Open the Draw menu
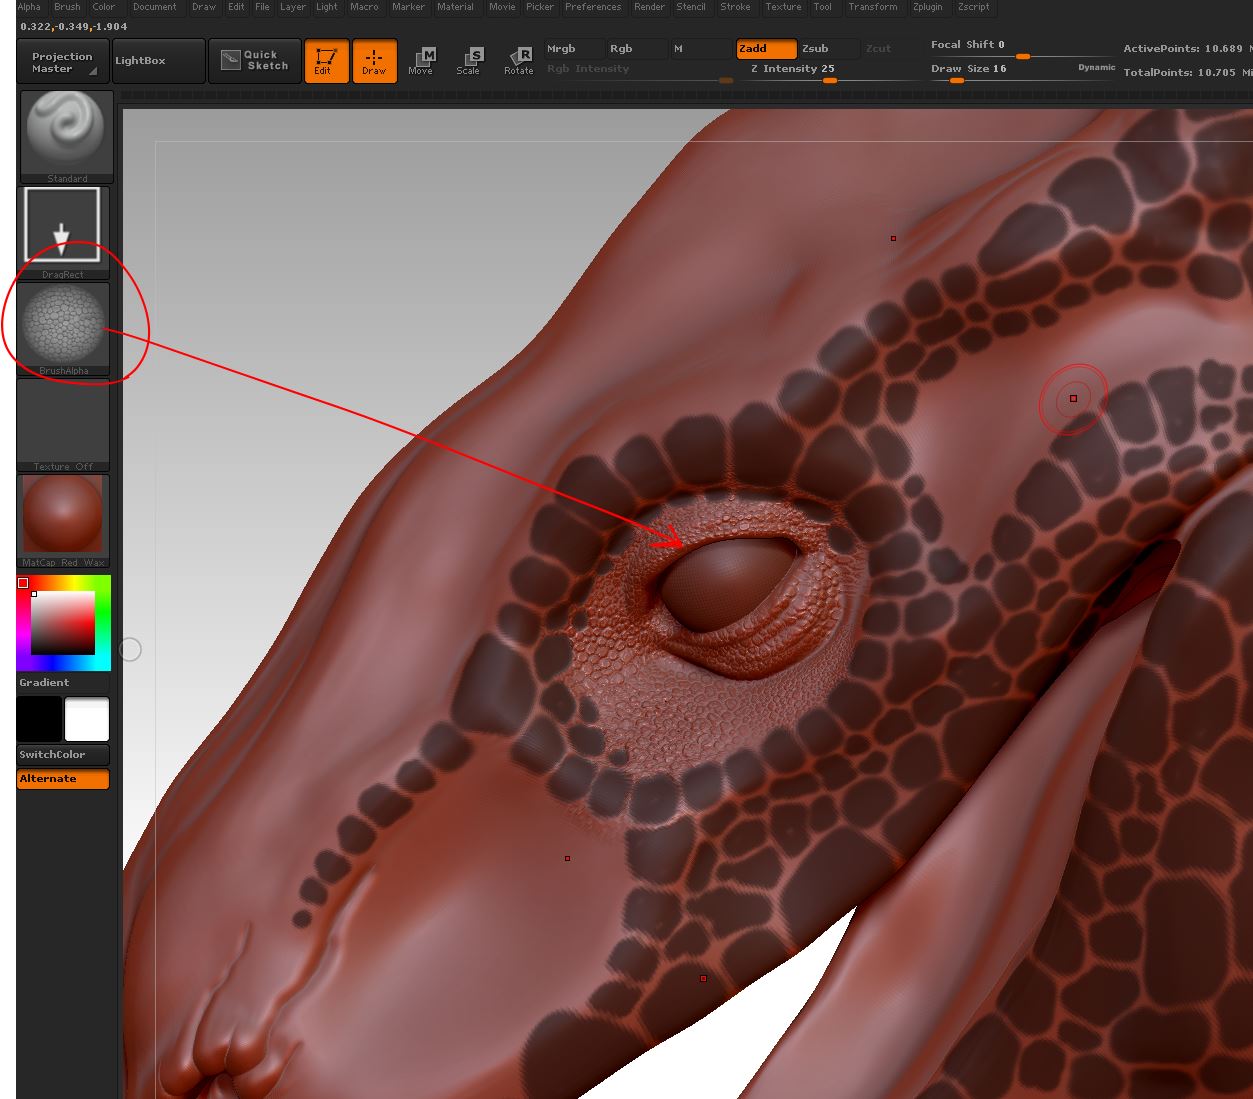1253x1099 pixels. click(204, 7)
